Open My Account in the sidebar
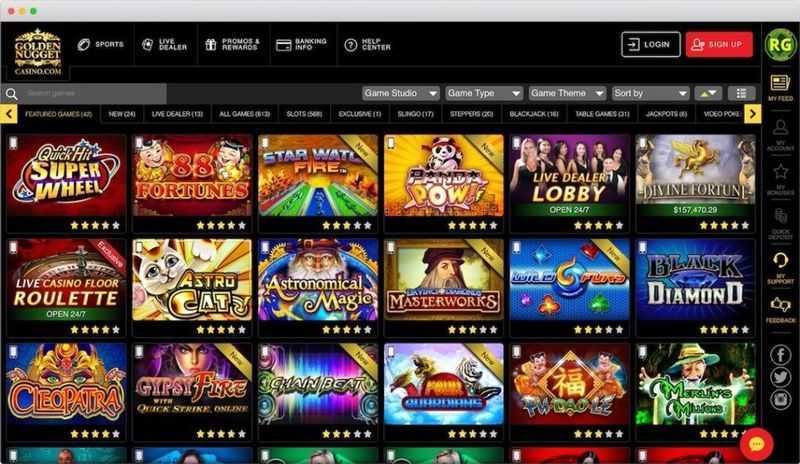The width and height of the screenshot is (800, 464). (780, 135)
